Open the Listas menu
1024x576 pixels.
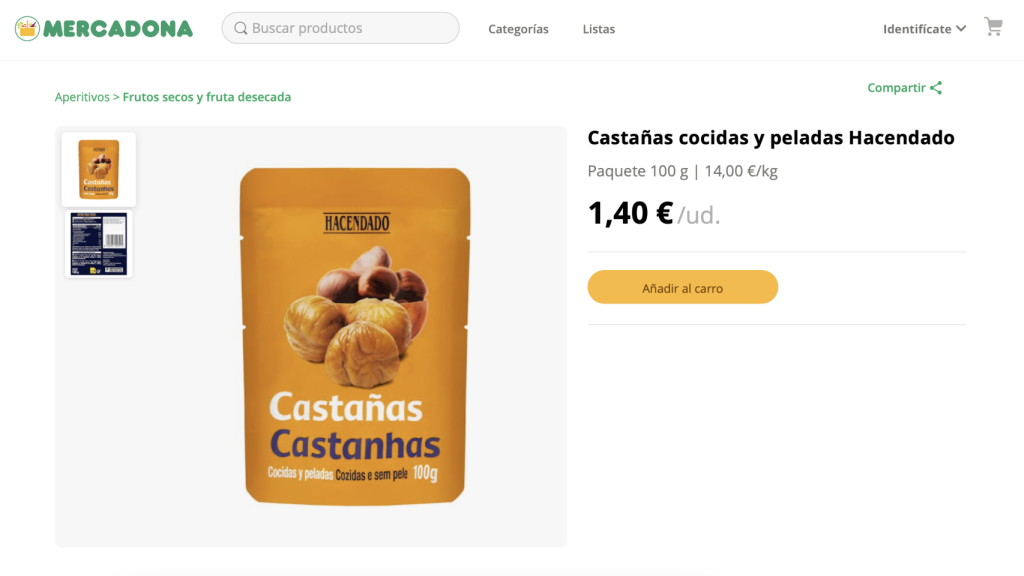tap(599, 29)
